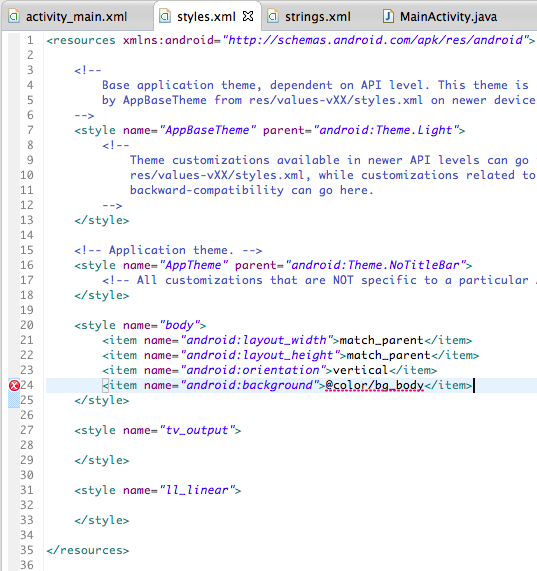
Task: Click the android:Theme.NoTitleBar parent value
Action: tap(375, 265)
